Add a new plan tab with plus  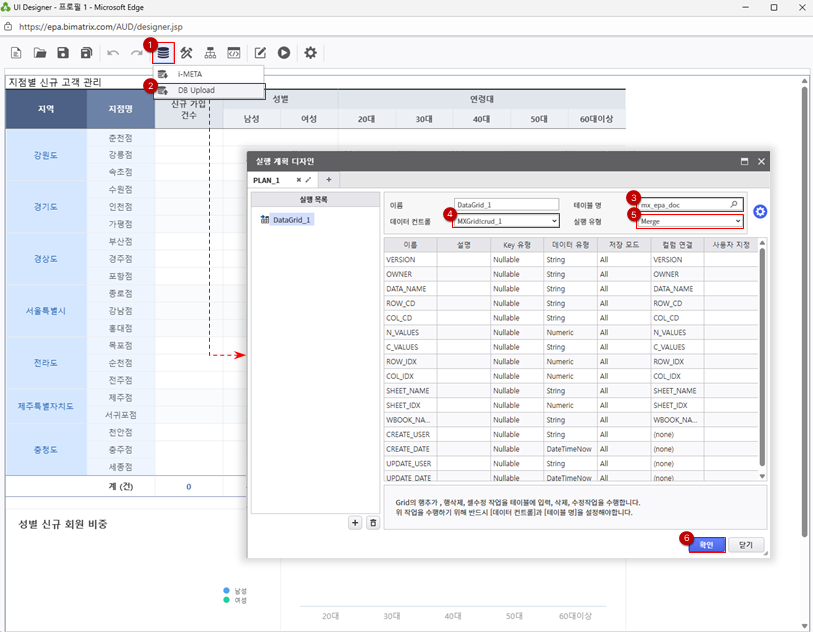328,180
